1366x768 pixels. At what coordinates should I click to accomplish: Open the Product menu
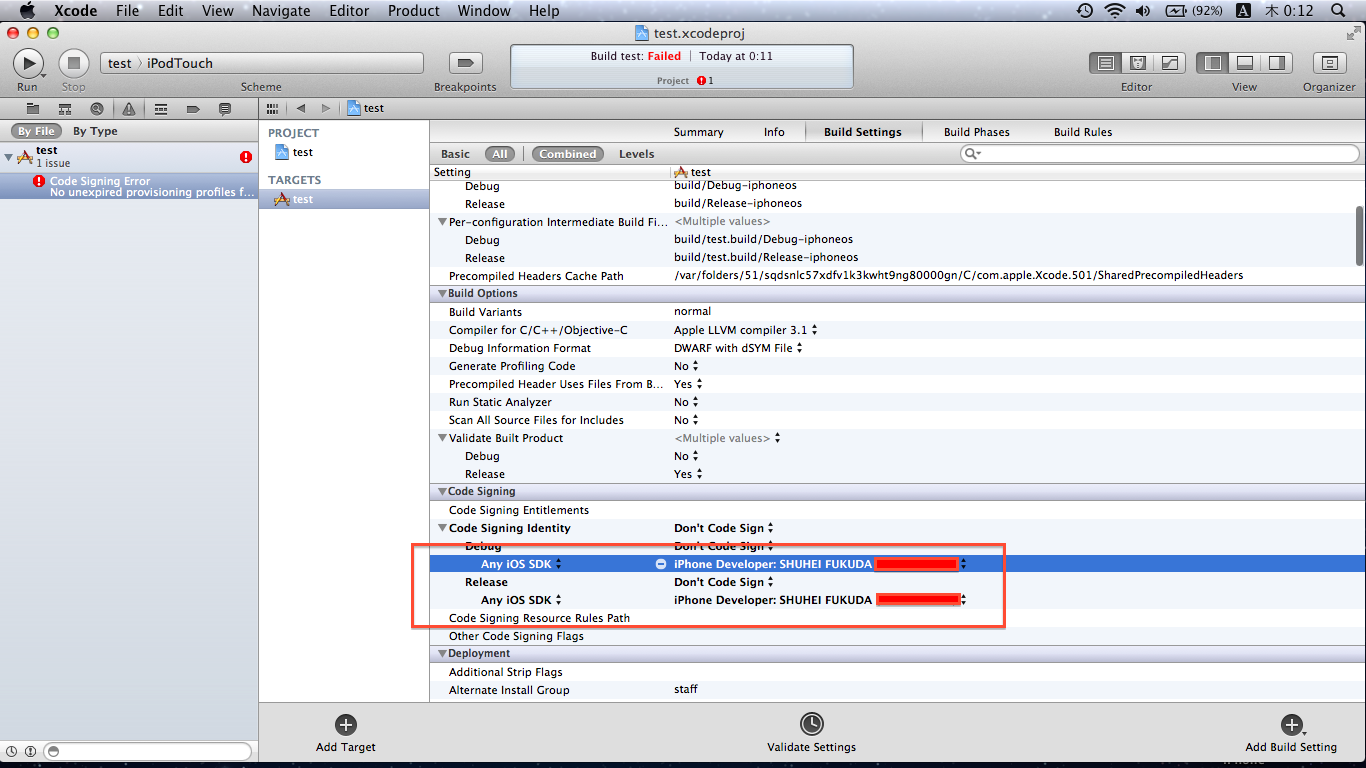413,11
